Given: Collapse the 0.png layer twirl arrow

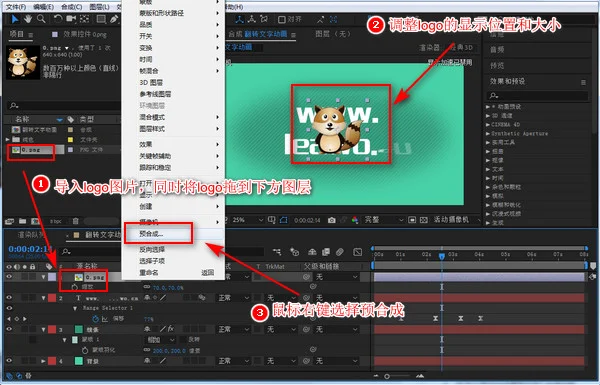Looking at the screenshot, I should 44,277.
